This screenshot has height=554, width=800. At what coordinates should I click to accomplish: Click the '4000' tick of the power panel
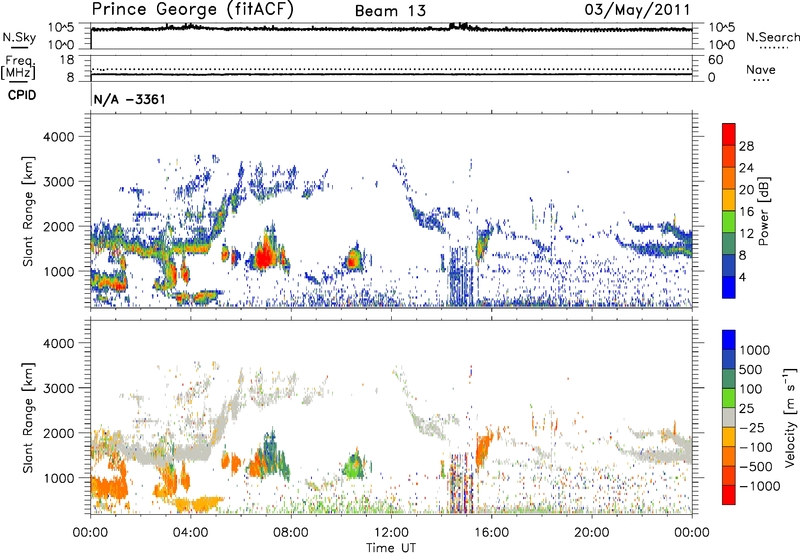(58, 137)
